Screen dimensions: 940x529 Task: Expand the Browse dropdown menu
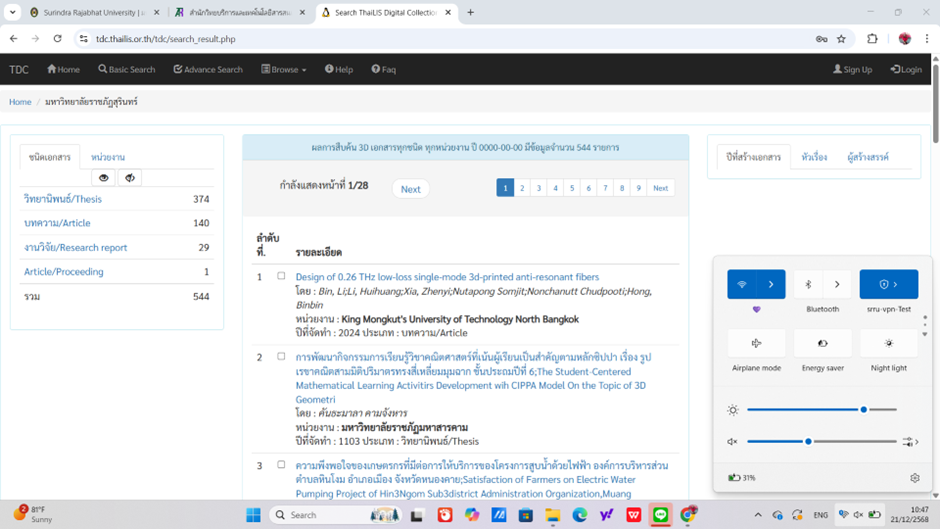[283, 70]
